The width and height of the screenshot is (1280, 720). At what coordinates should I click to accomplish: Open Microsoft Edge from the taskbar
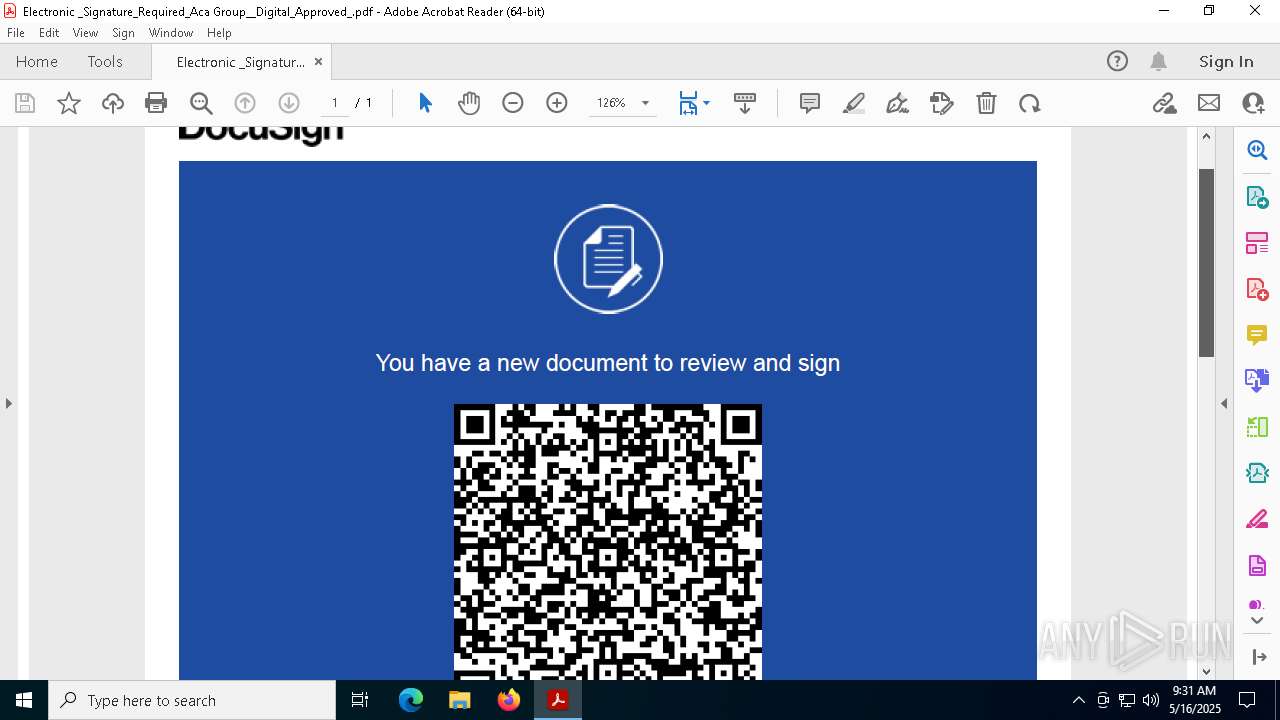pyautogui.click(x=411, y=700)
